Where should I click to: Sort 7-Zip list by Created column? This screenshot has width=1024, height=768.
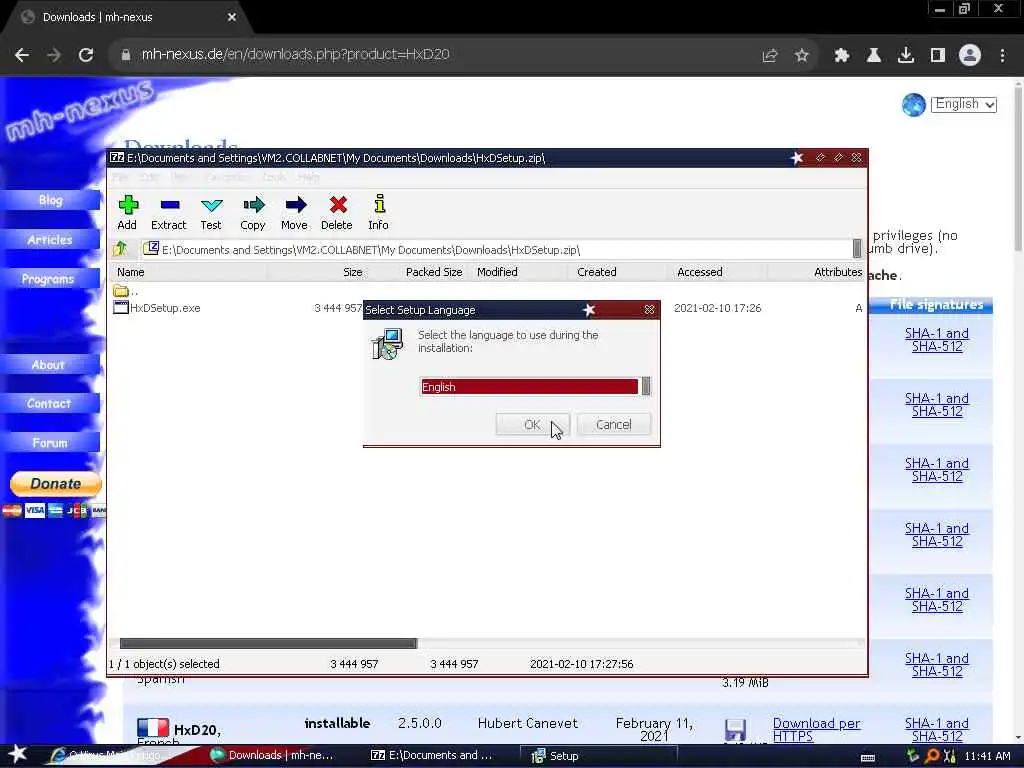tap(616, 272)
